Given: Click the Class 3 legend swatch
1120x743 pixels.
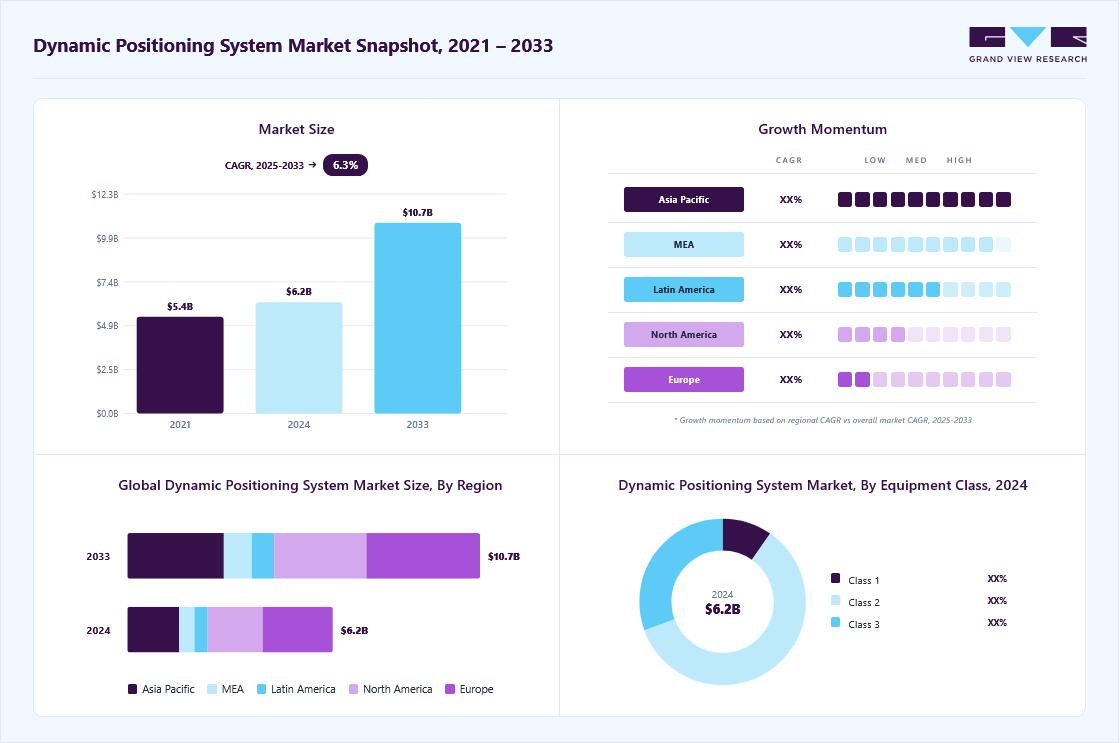Looking at the screenshot, I should 836,623.
